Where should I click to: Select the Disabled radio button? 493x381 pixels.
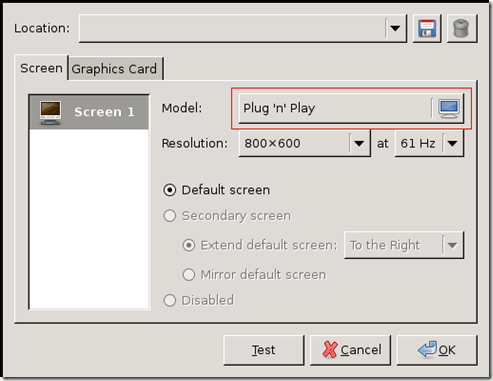click(x=170, y=300)
